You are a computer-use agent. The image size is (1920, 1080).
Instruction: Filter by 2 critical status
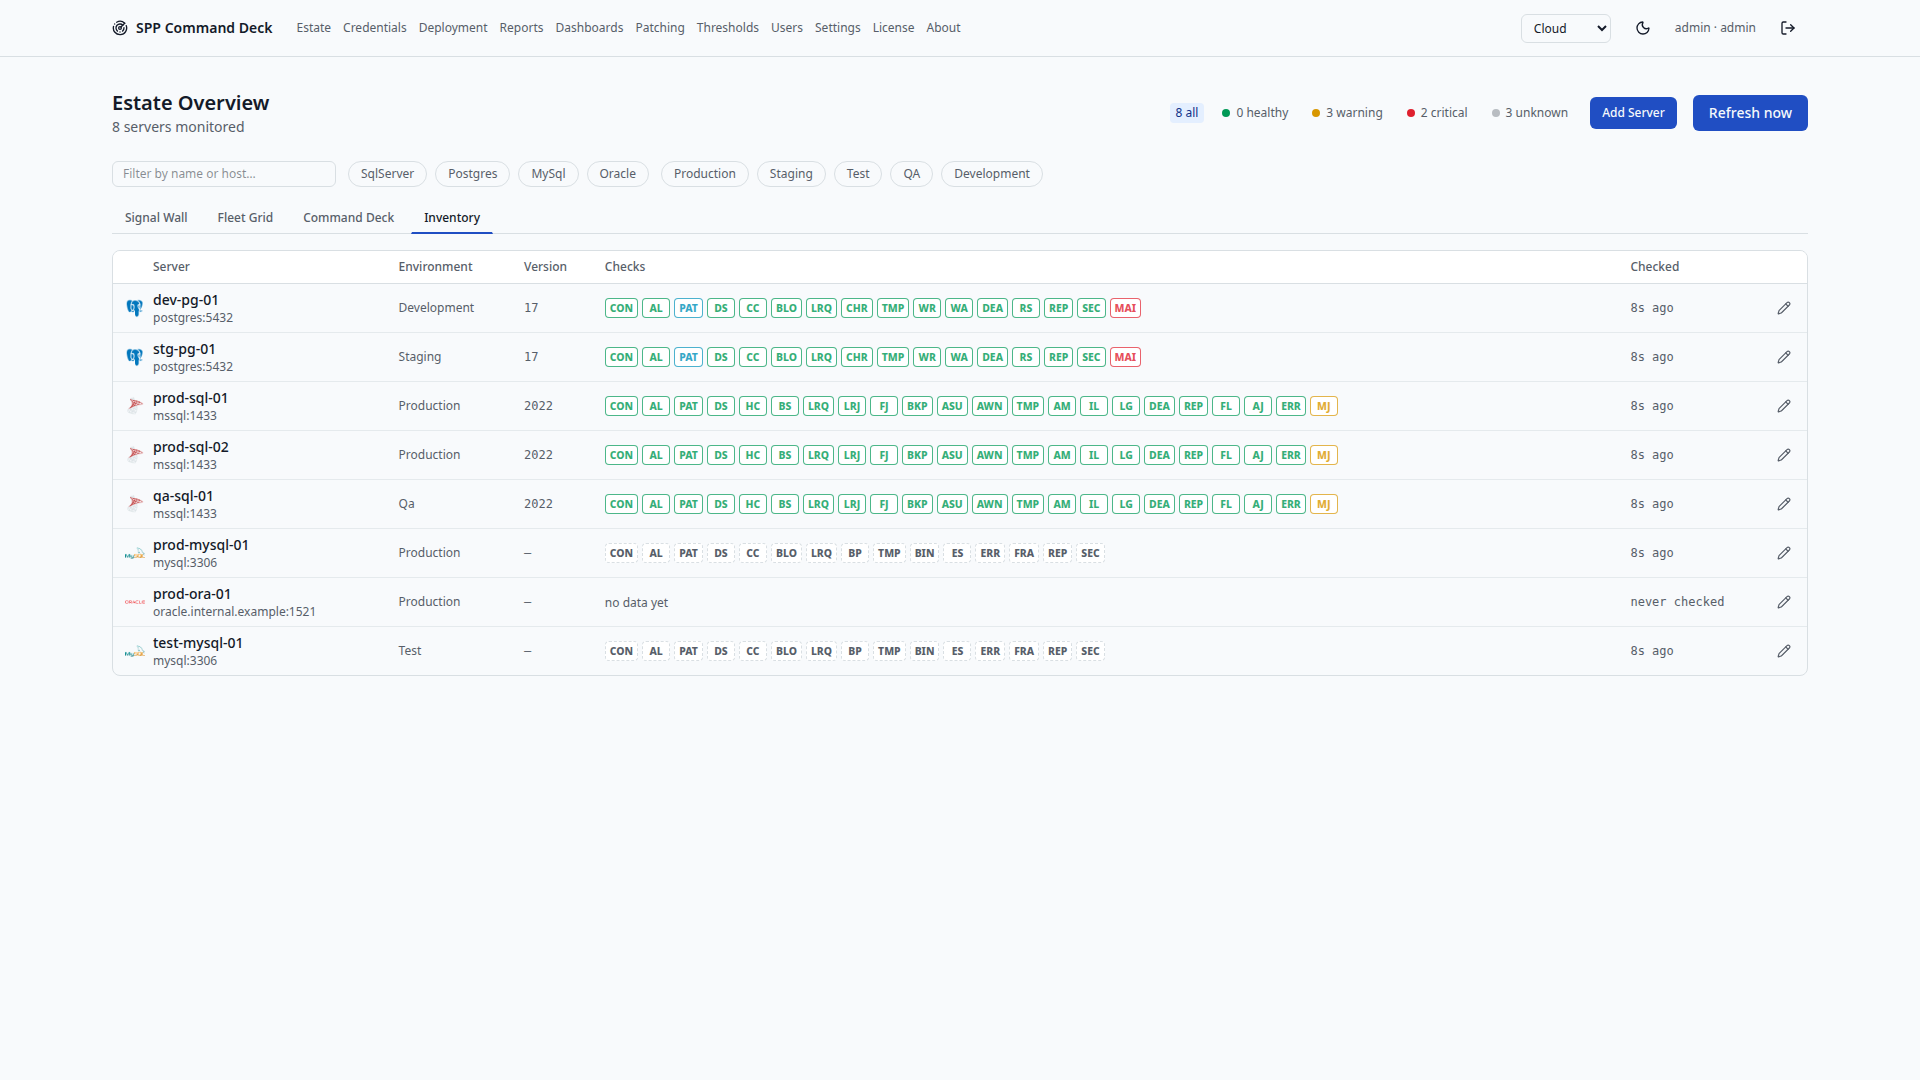tap(1437, 113)
